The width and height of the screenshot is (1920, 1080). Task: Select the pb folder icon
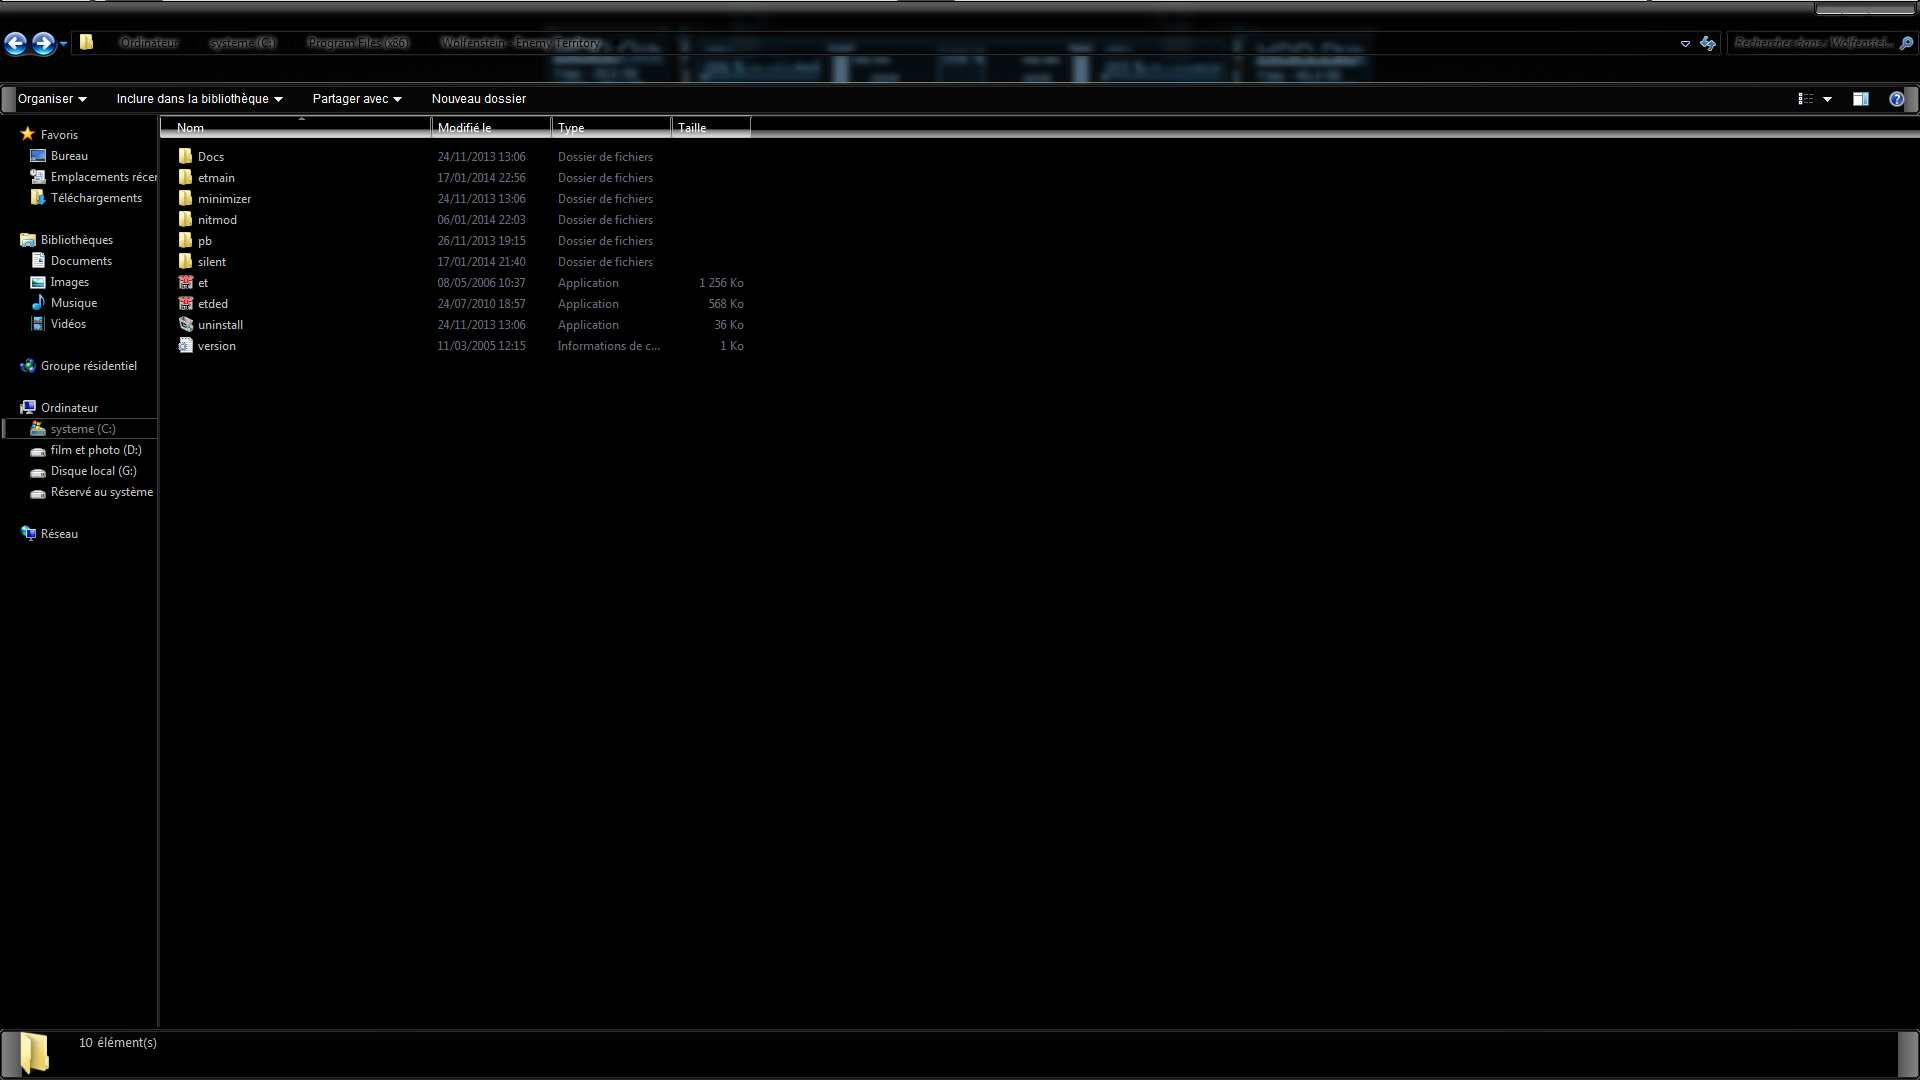click(186, 240)
